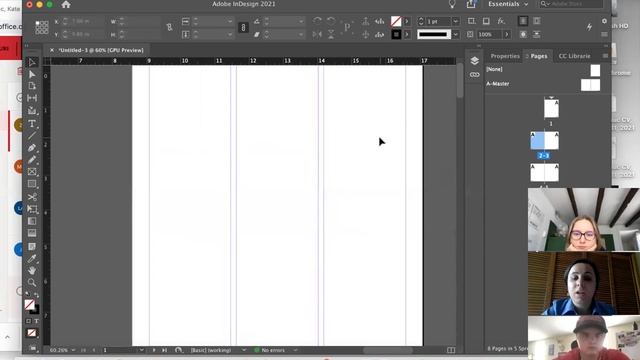This screenshot has height=360, width=640.
Task: Switch to the CC Libraries tab
Action: click(x=574, y=56)
